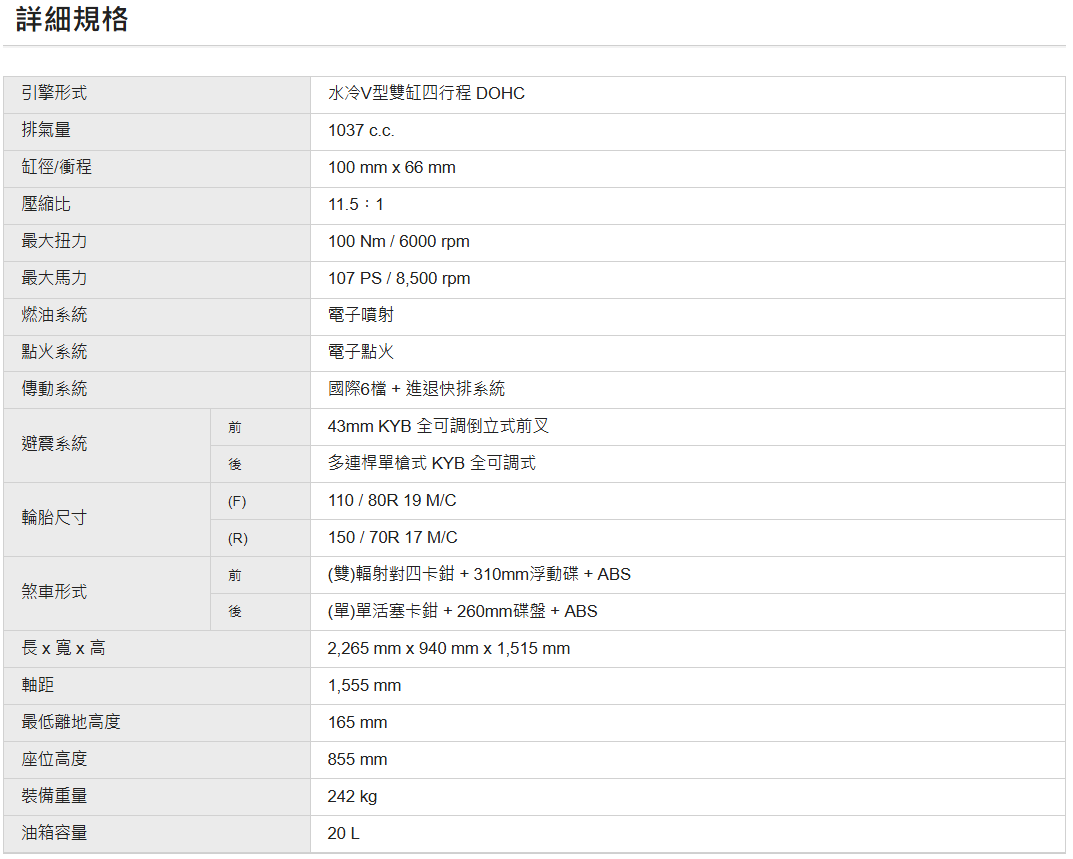Click the 詳細規格 heading
The height and width of the screenshot is (859, 1073).
72,19
